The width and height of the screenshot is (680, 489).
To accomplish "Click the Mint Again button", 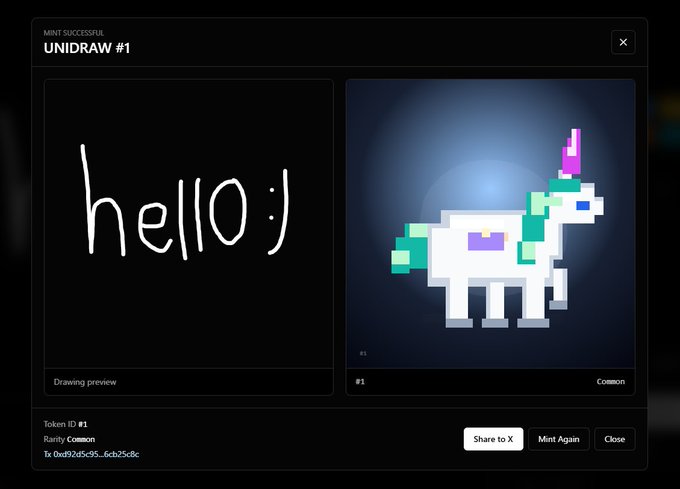I will (x=559, y=439).
